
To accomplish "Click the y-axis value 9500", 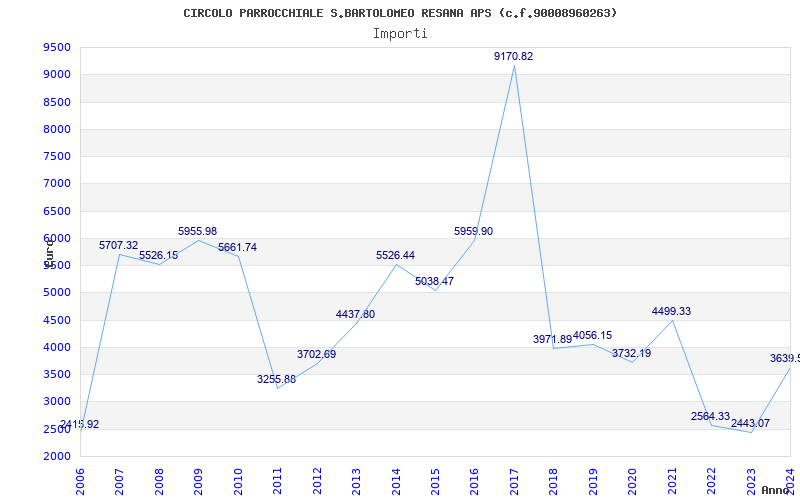I will pyautogui.click(x=57, y=47).
